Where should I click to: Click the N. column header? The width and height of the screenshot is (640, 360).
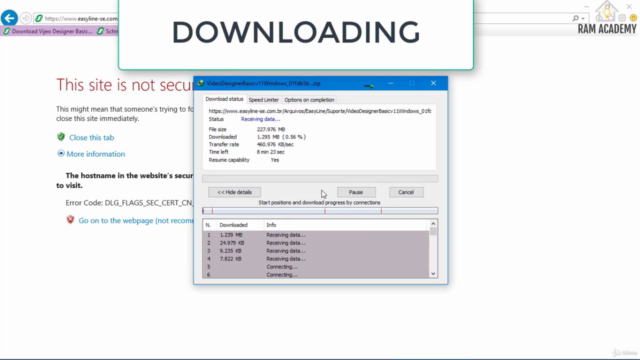pyautogui.click(x=209, y=225)
